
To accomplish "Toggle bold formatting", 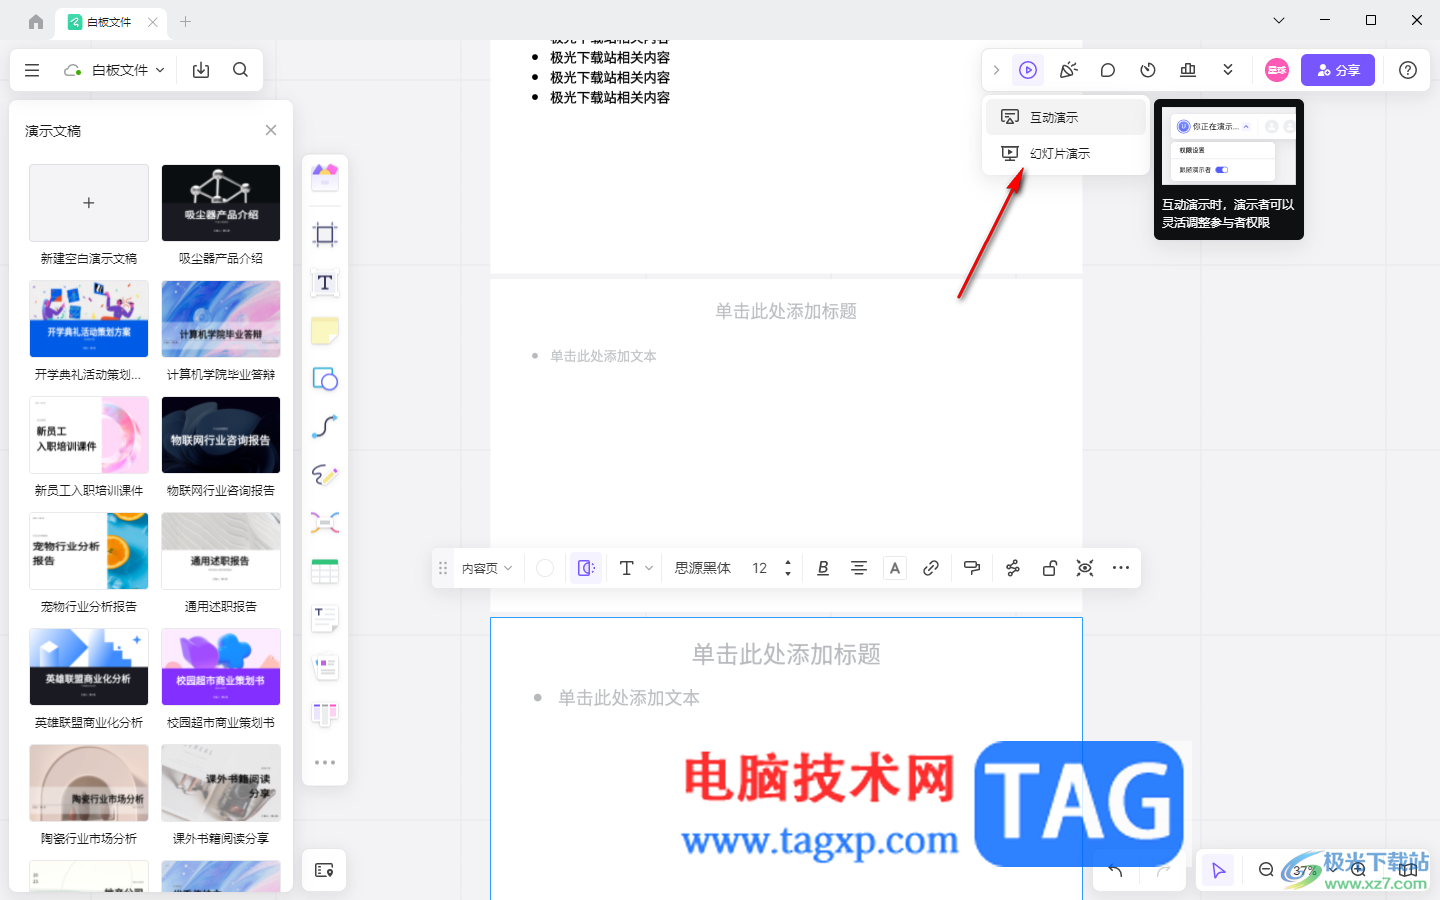I will (823, 568).
